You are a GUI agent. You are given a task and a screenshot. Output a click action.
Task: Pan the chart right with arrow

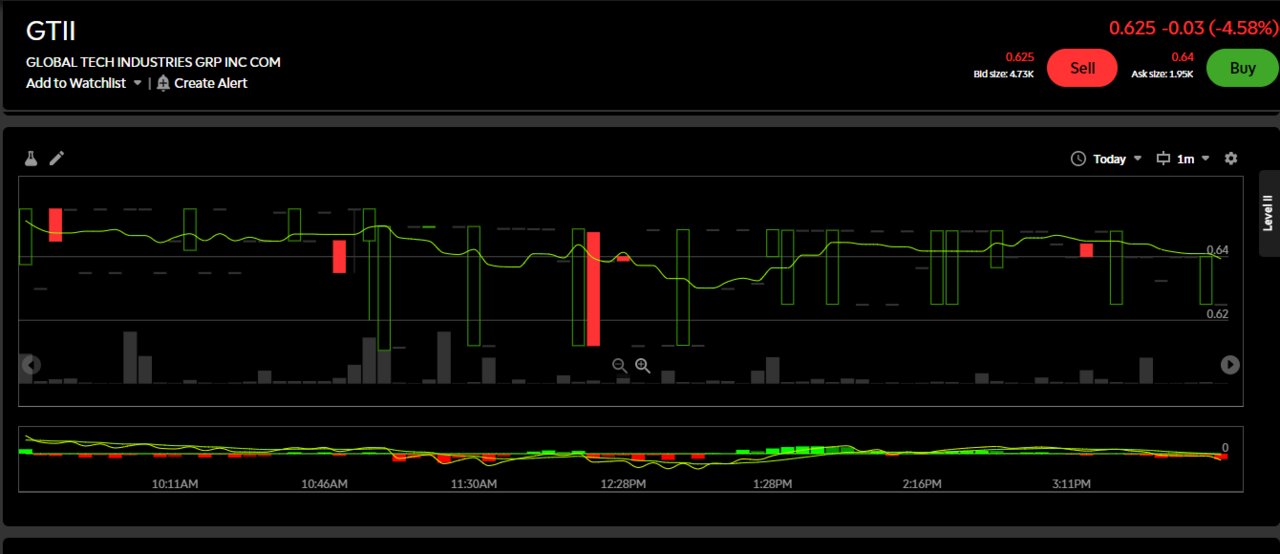pos(1230,365)
